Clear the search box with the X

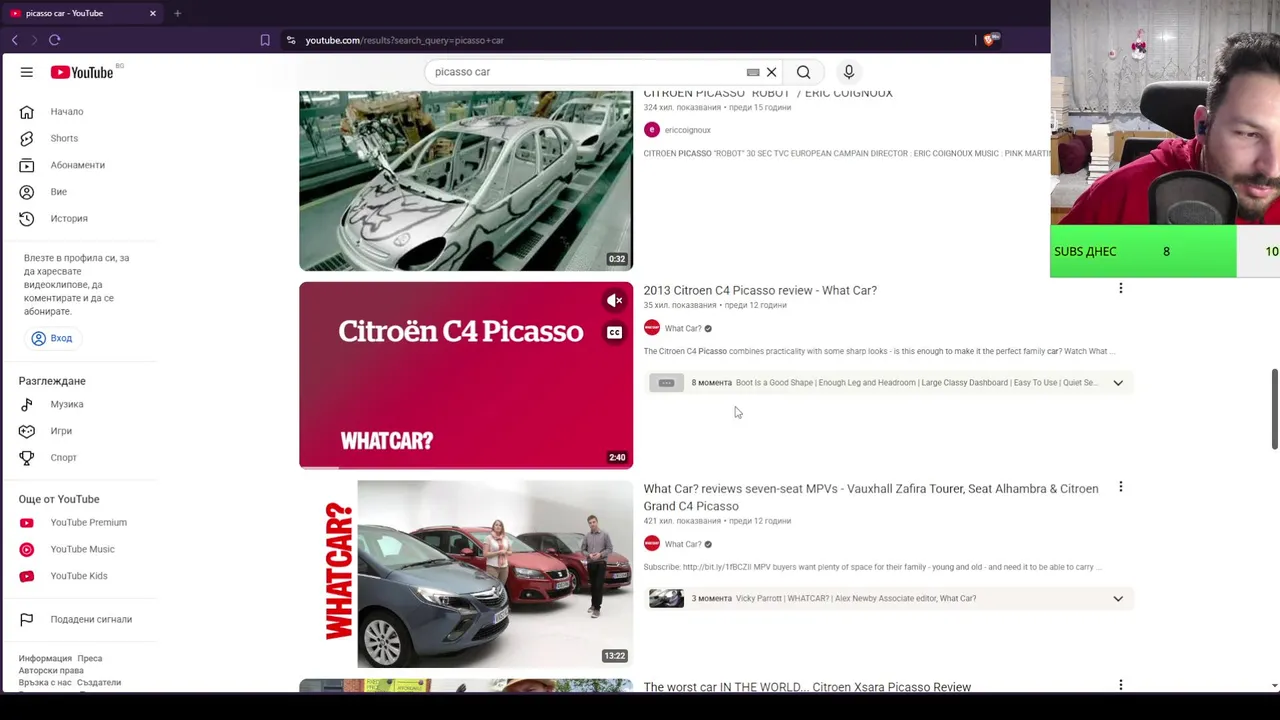[x=771, y=72]
